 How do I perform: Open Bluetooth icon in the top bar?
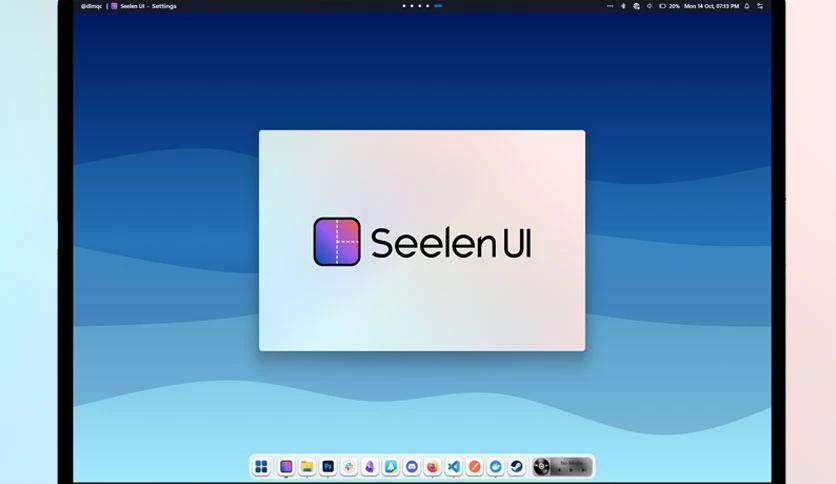(623, 6)
